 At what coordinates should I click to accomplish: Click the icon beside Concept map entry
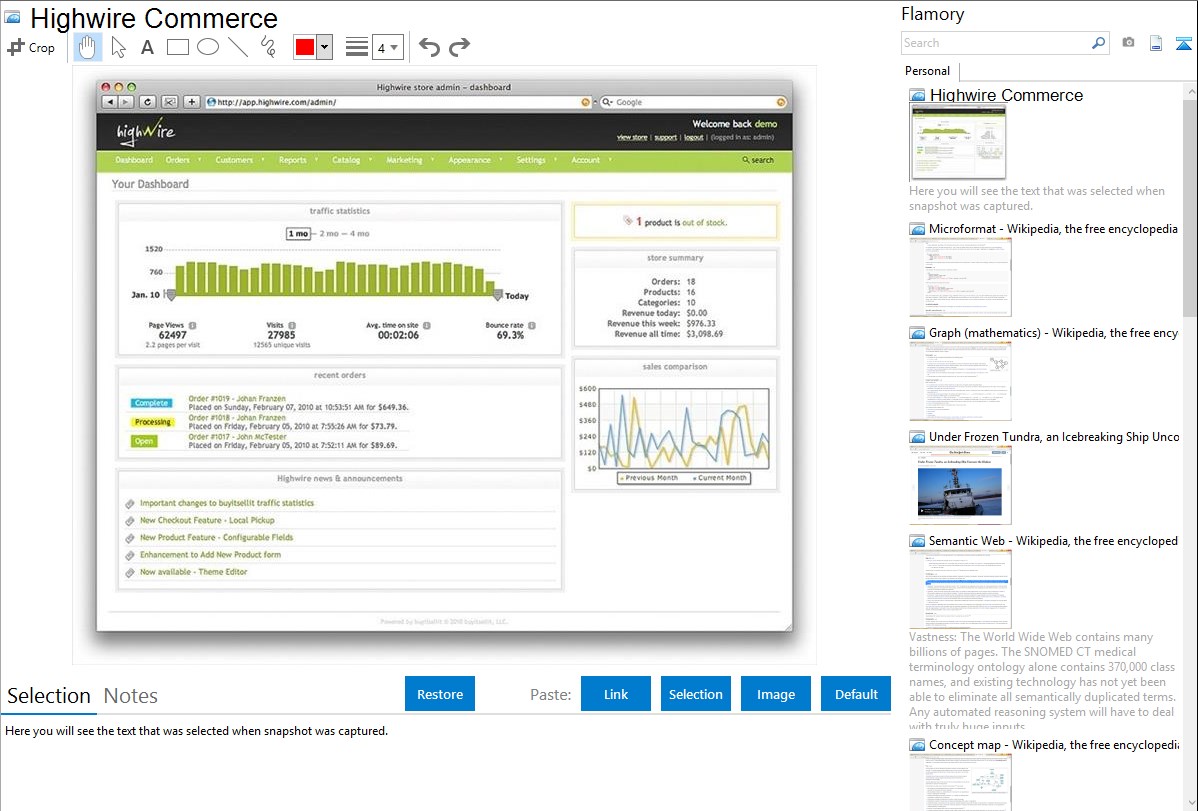tap(917, 745)
